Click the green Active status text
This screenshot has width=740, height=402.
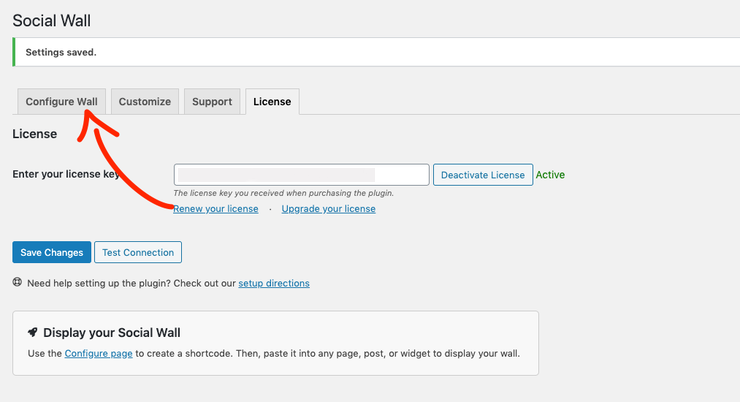(550, 175)
